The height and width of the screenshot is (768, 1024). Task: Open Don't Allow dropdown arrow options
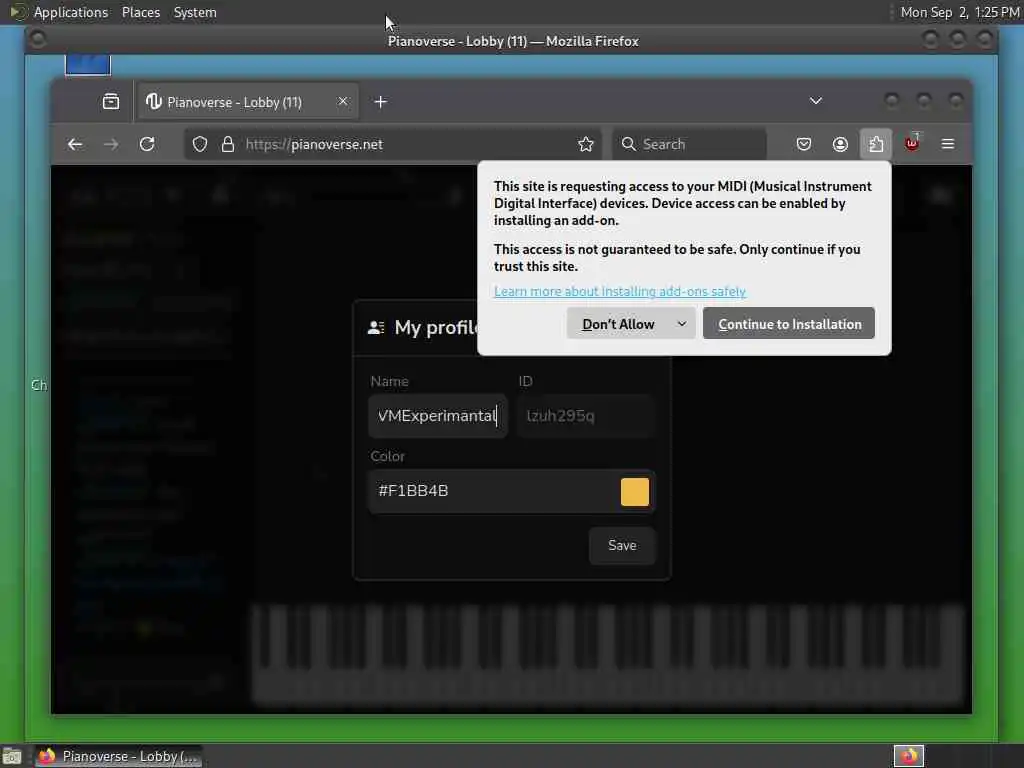tap(682, 324)
